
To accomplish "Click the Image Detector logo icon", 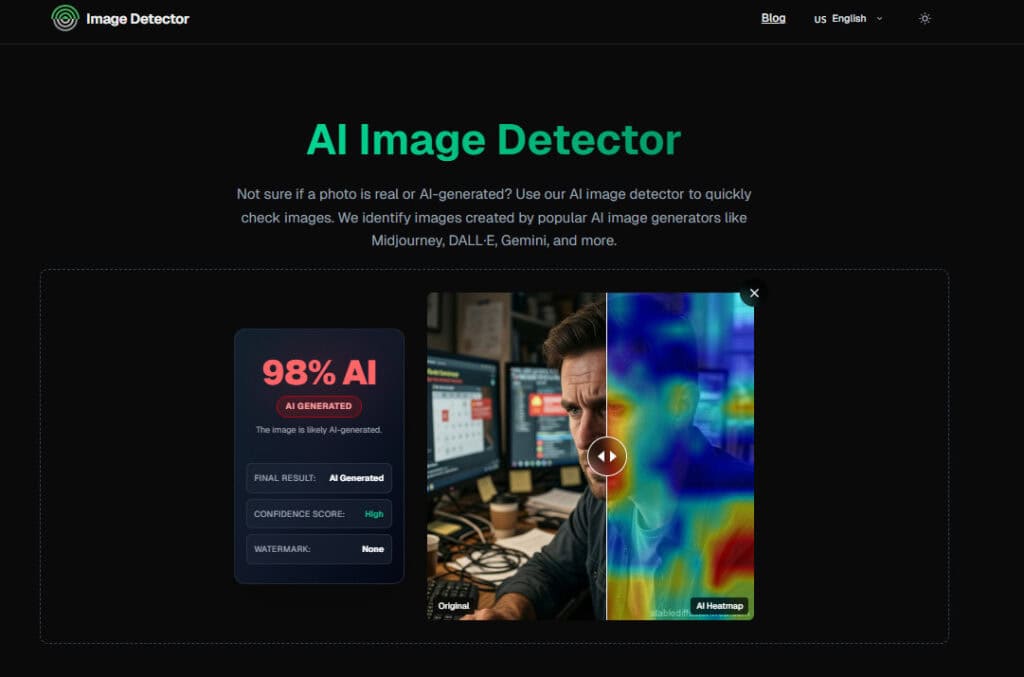I will click(65, 18).
